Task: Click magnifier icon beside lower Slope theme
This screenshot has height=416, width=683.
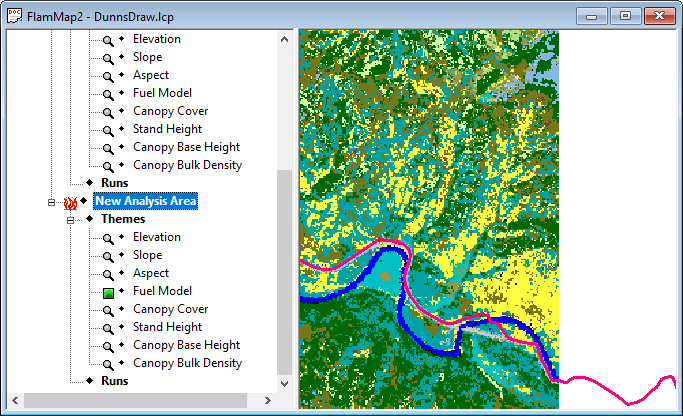Action: [108, 257]
